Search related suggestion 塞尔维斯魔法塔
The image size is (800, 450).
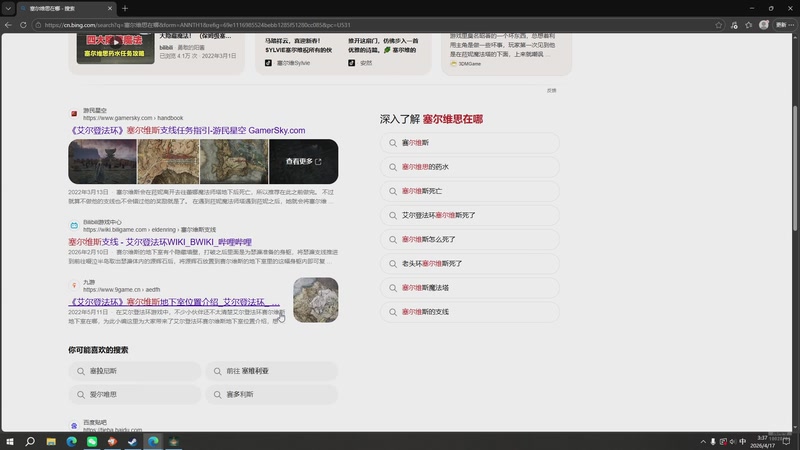(x=469, y=288)
